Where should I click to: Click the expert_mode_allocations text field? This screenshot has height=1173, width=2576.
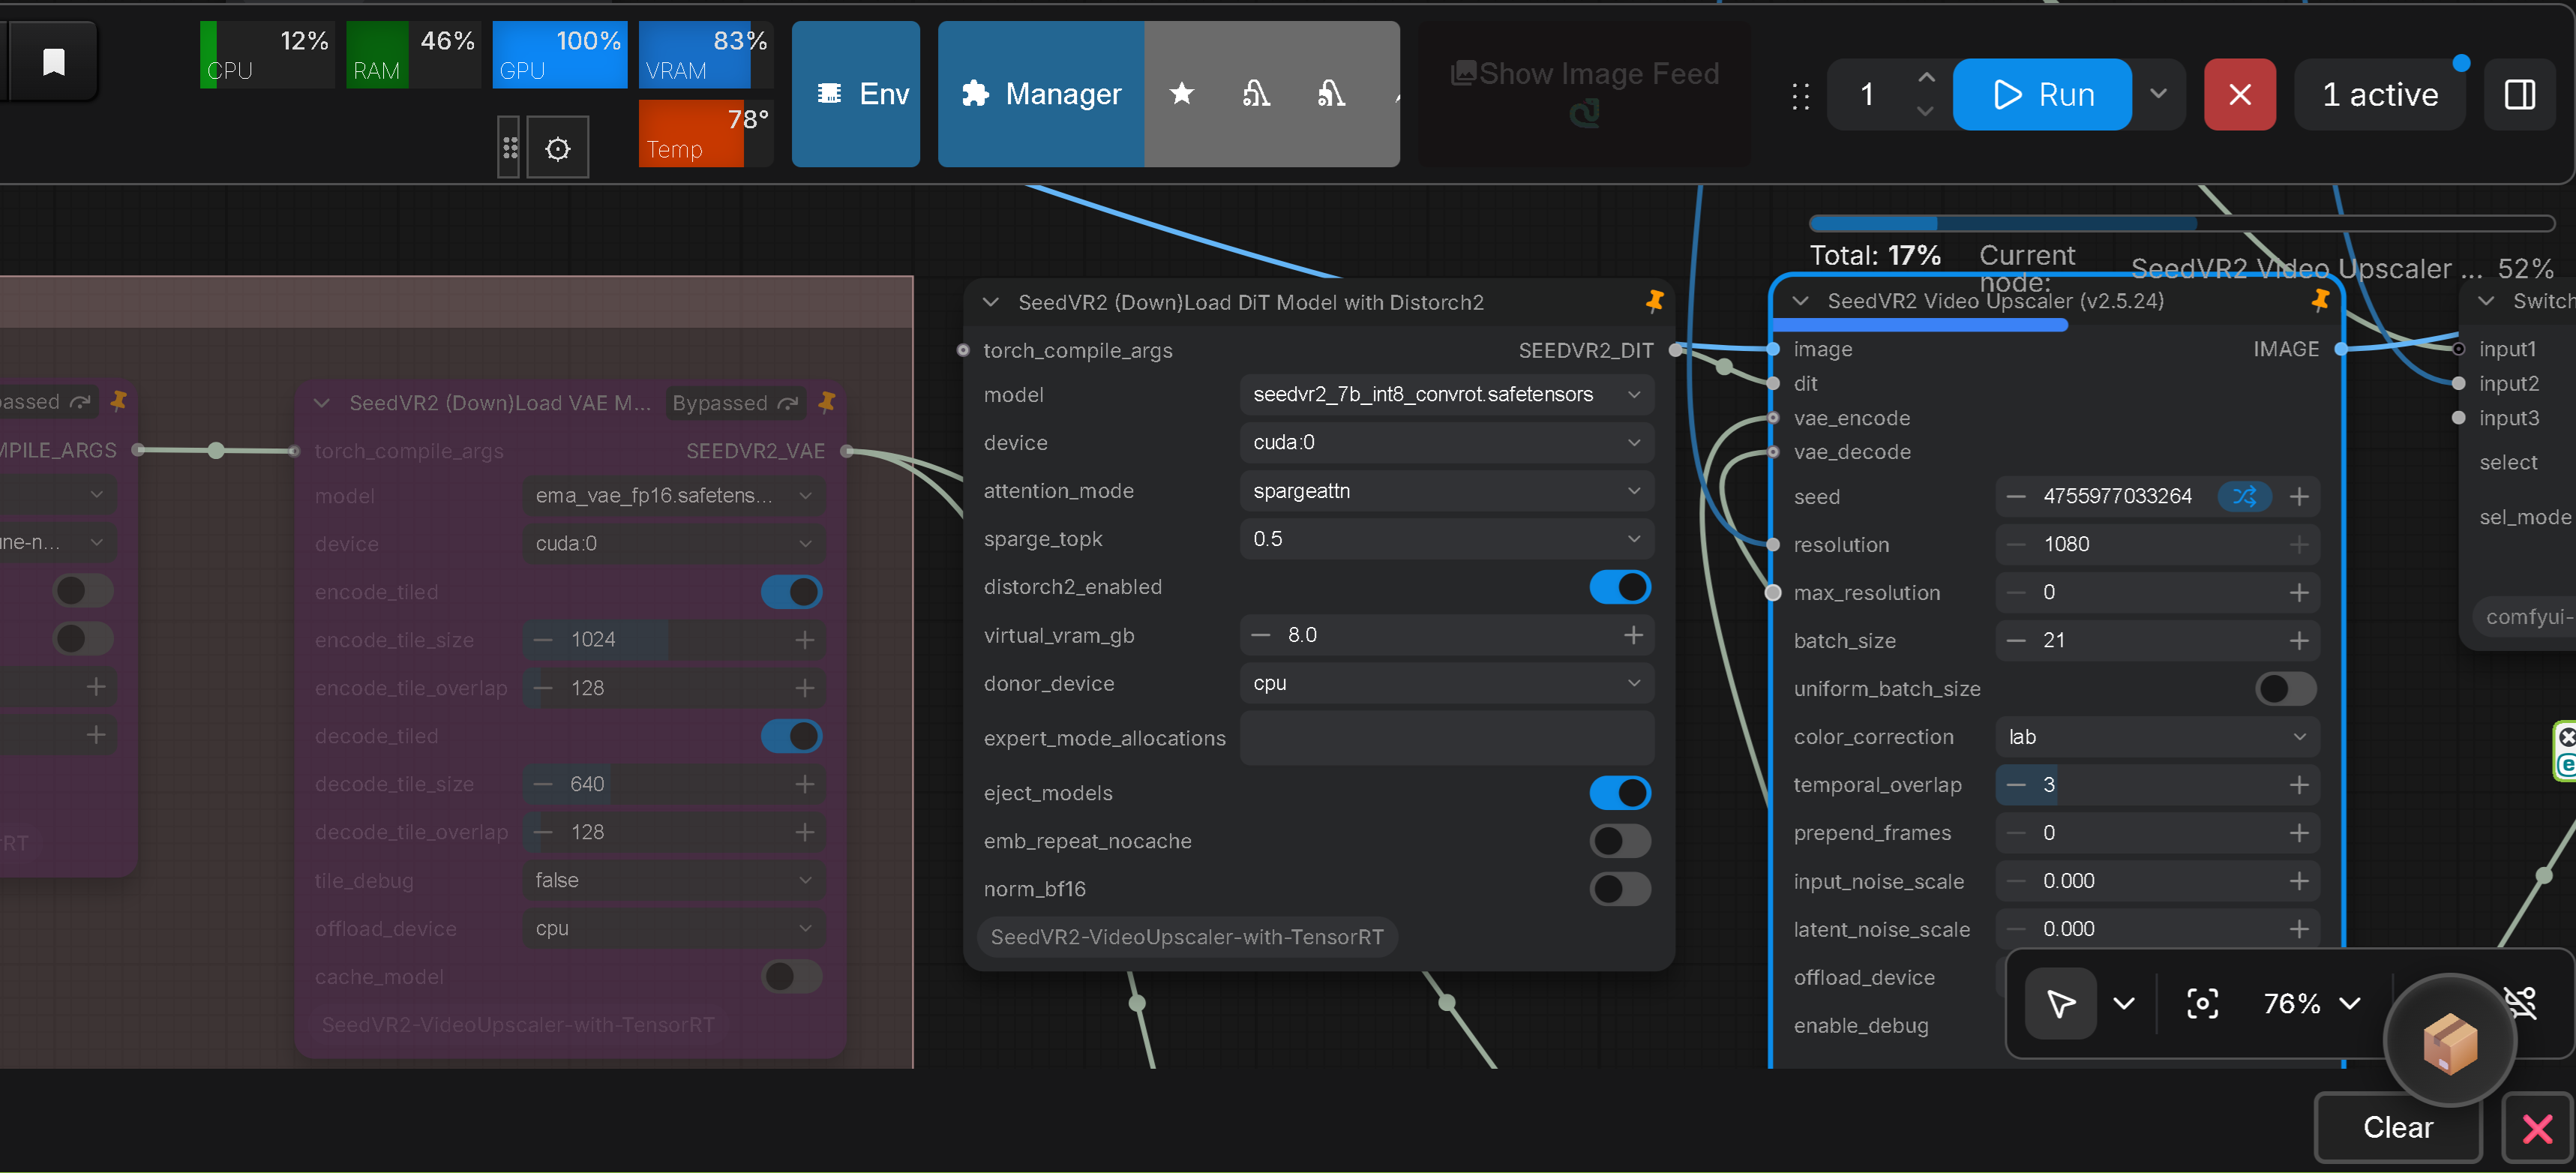point(1447,738)
